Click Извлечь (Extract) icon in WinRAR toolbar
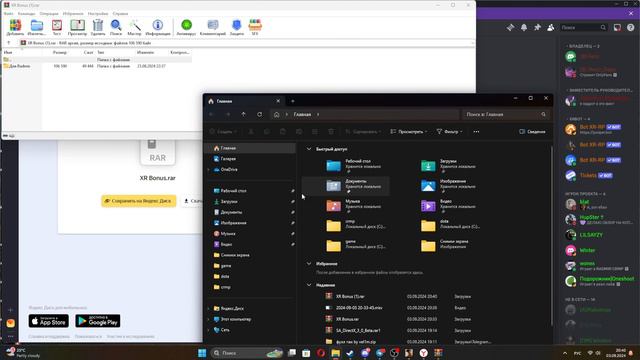This screenshot has height=360, width=640. pos(36,28)
